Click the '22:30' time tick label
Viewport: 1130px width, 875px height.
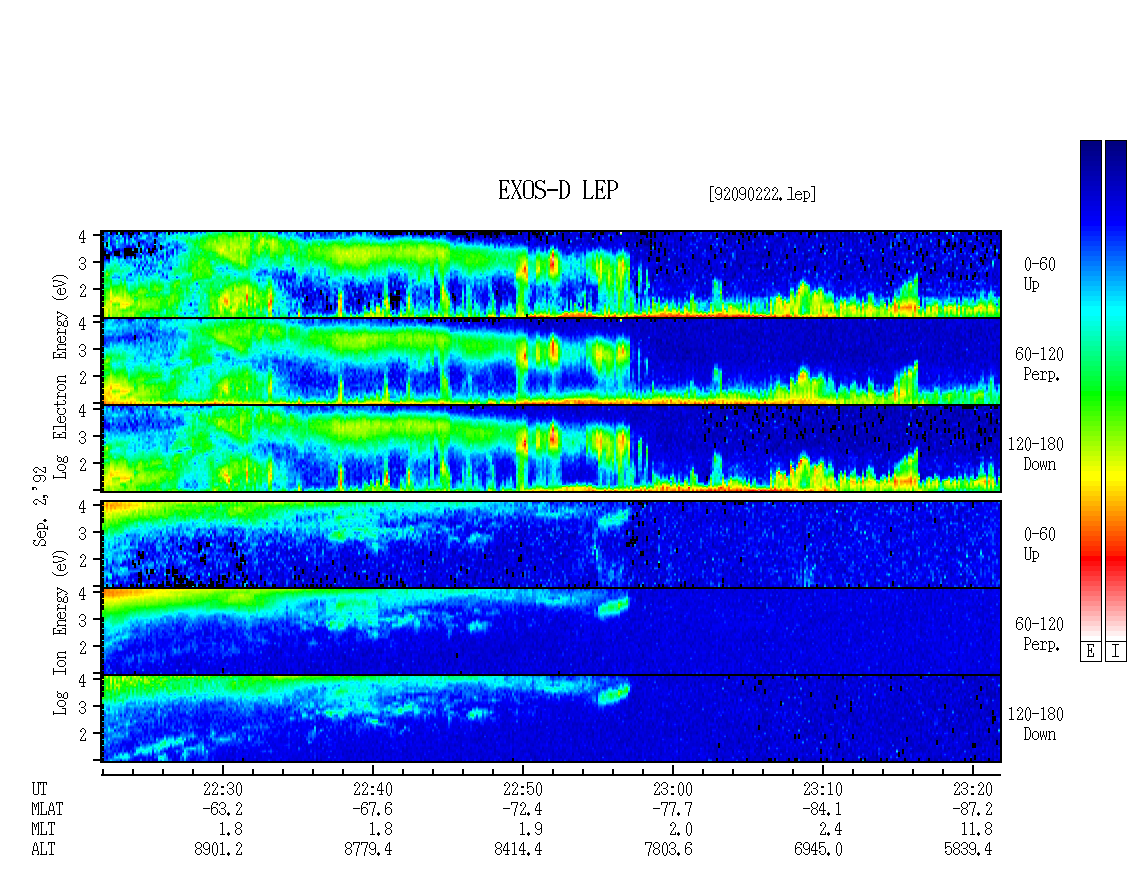[223, 789]
